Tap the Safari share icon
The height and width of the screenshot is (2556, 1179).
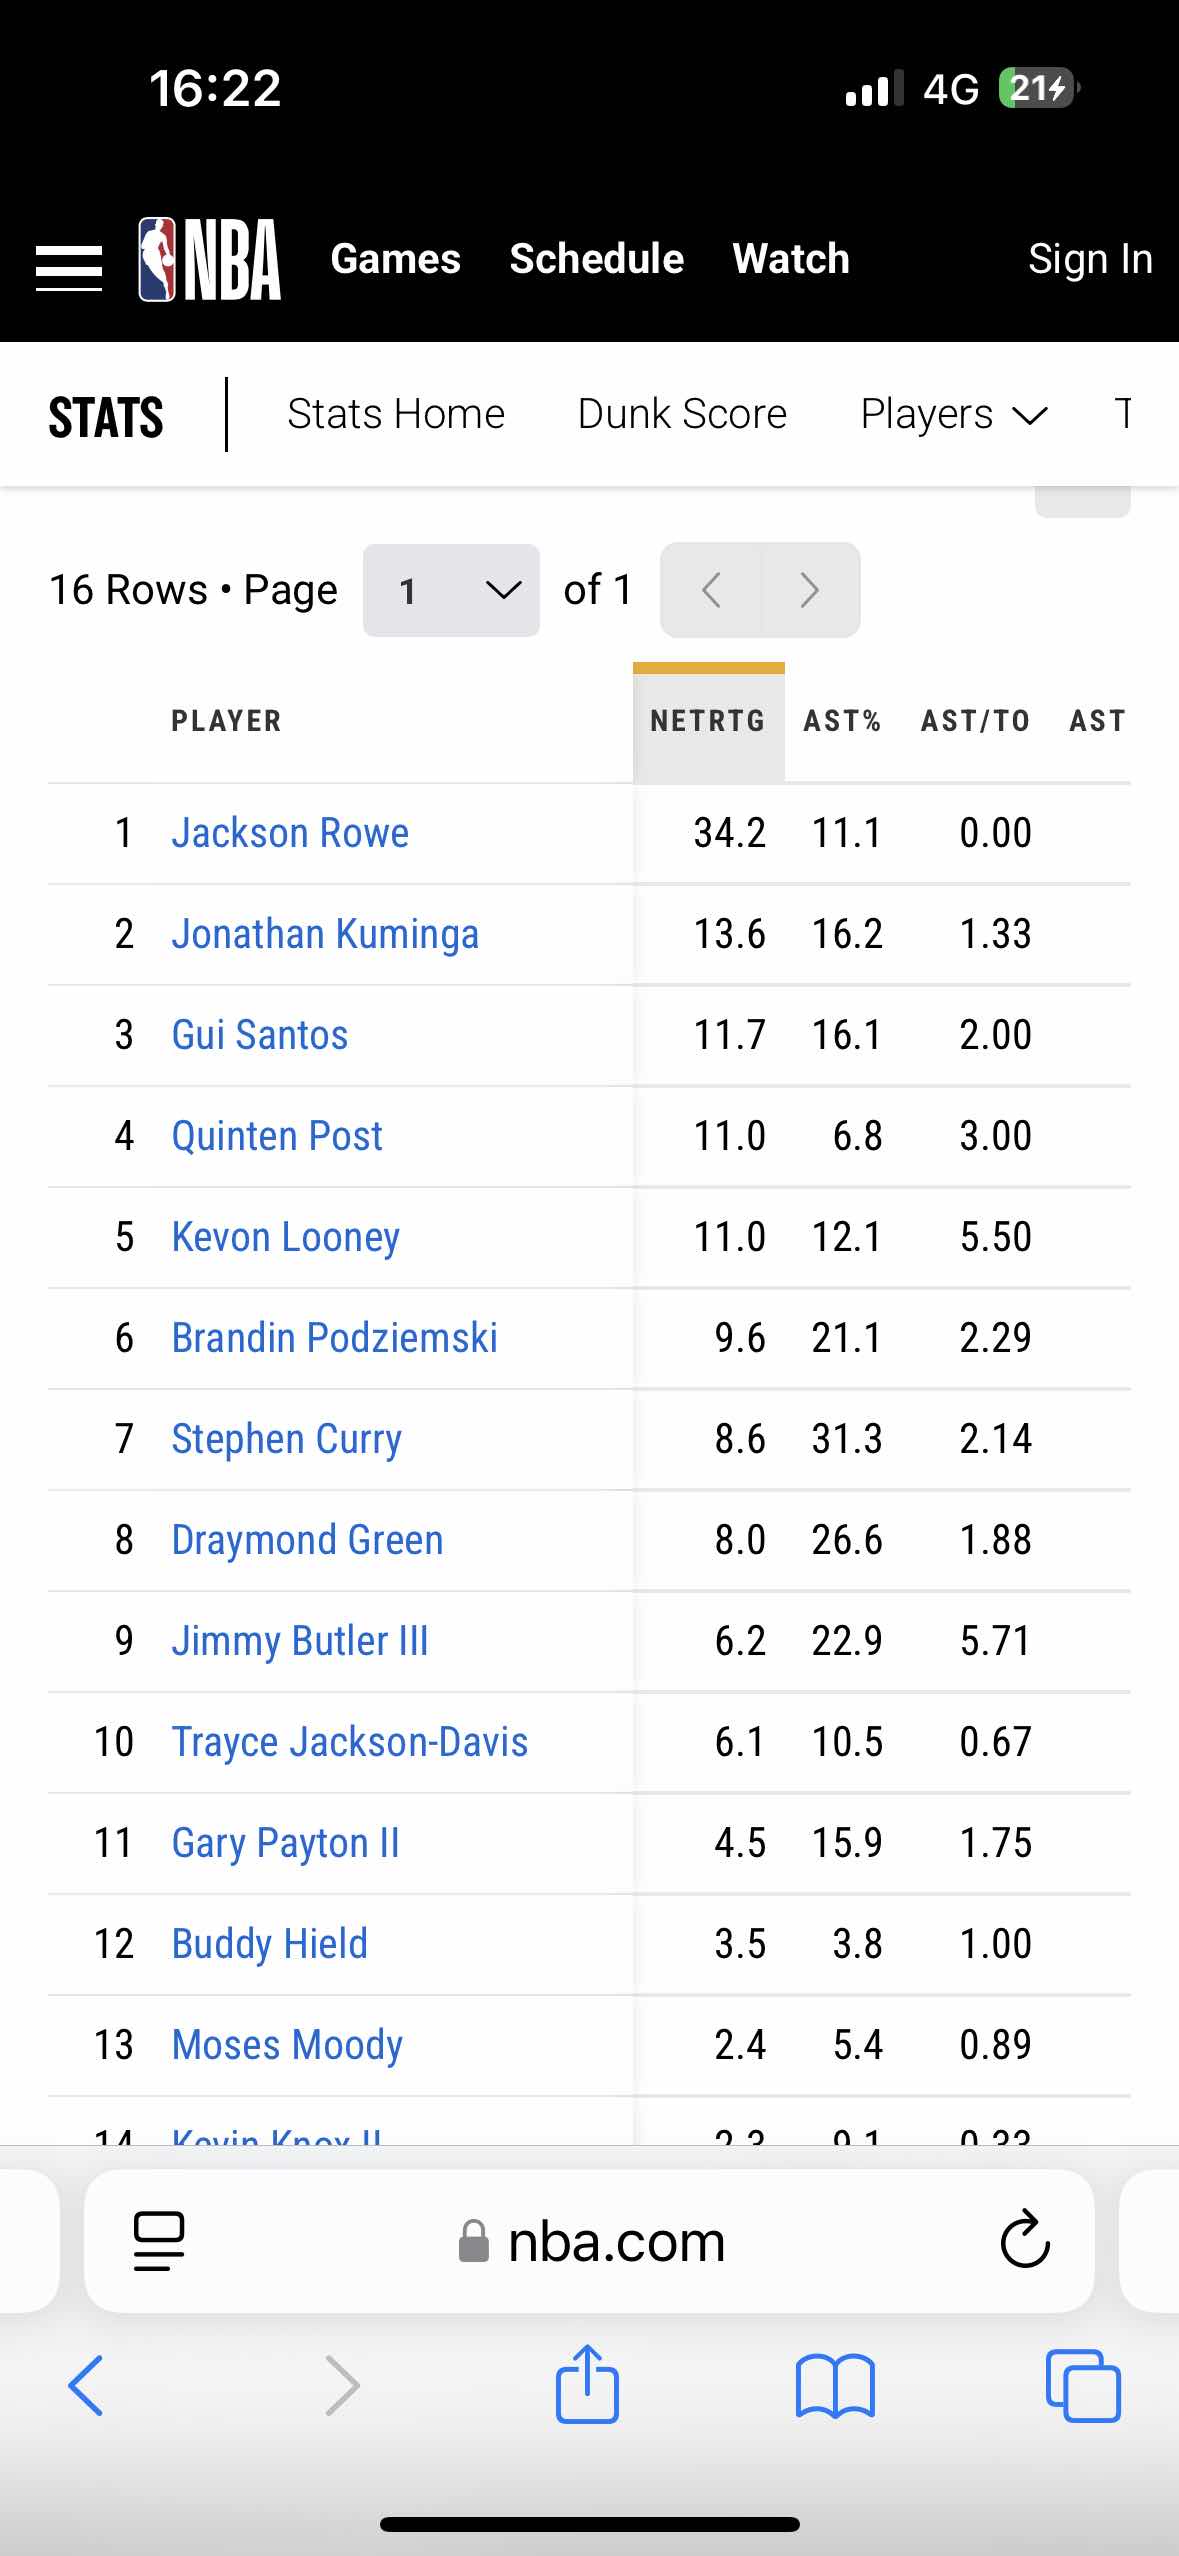(x=587, y=2384)
